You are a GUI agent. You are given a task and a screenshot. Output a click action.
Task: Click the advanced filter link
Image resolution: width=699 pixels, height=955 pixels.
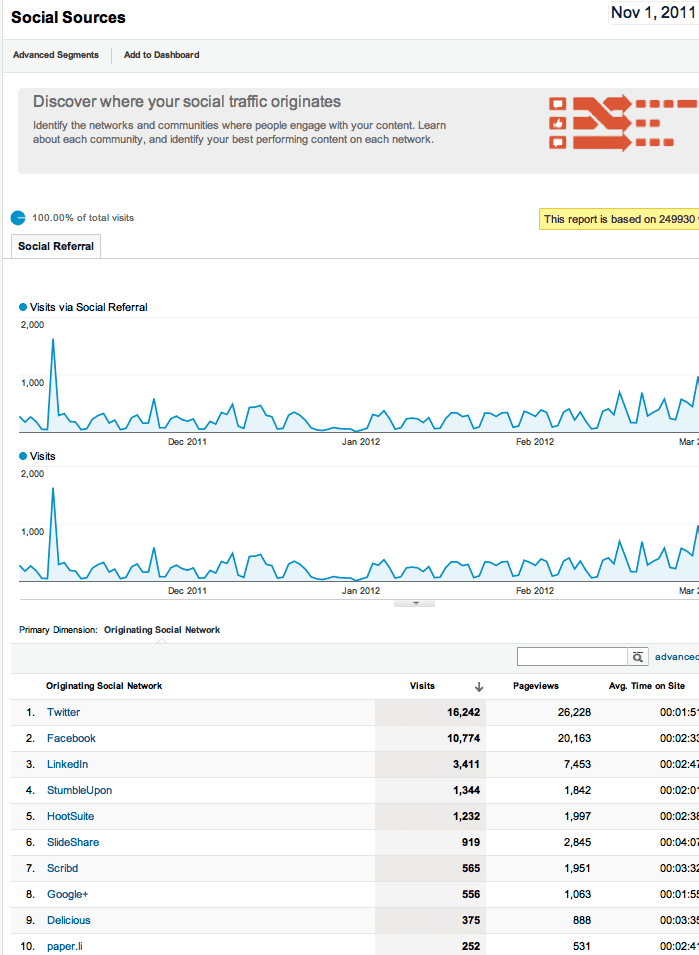pyautogui.click(x=676, y=657)
